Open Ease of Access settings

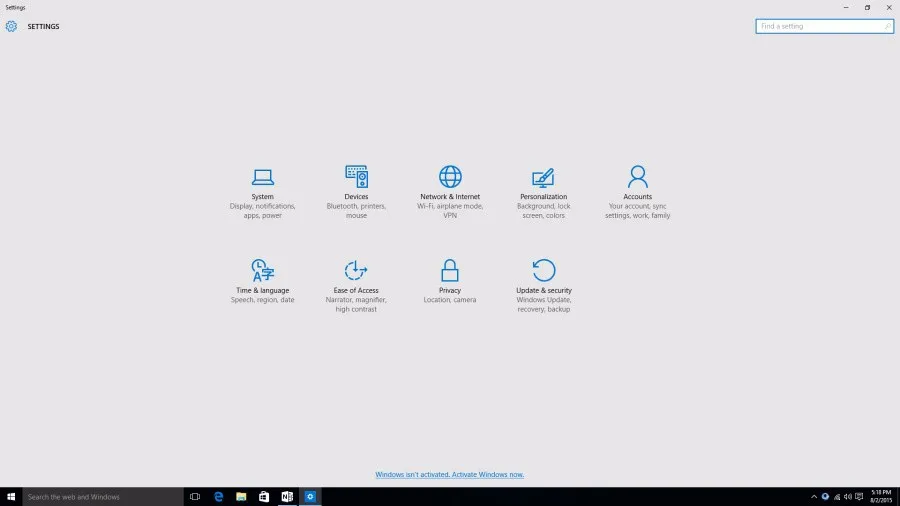click(356, 286)
